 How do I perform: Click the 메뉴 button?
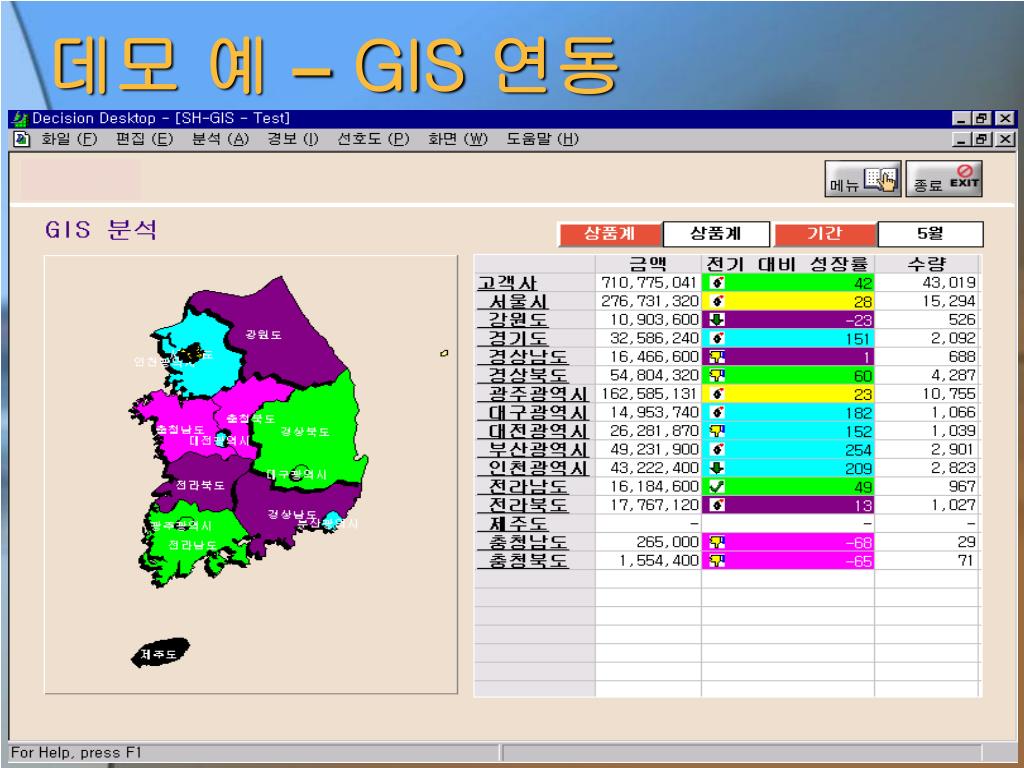863,179
